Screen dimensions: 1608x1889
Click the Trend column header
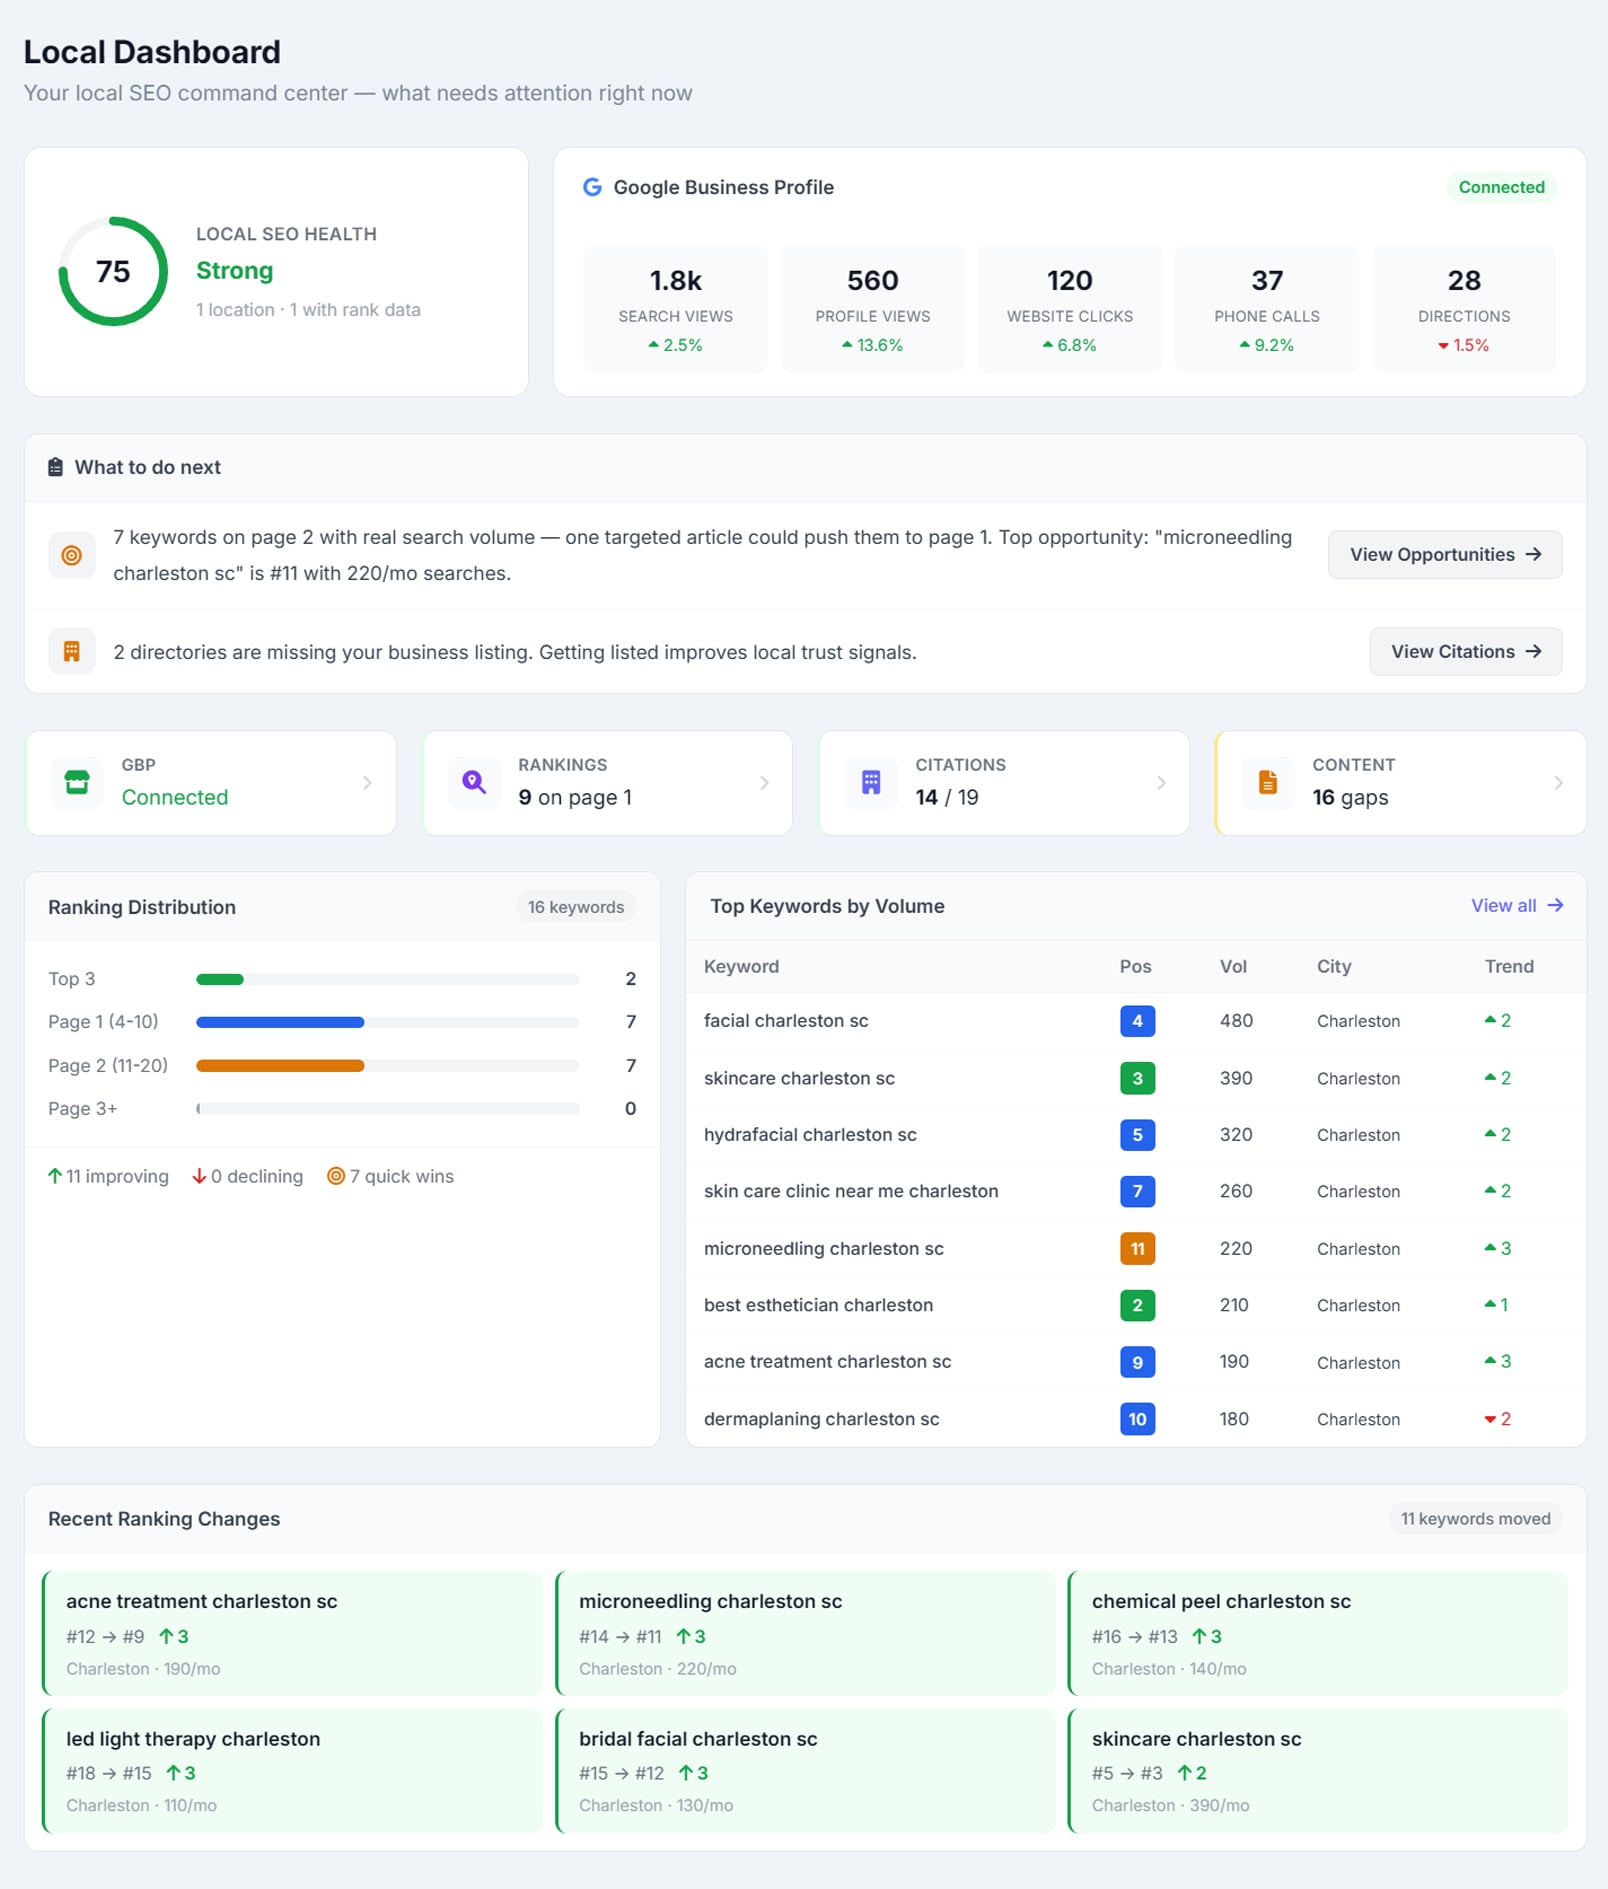click(1509, 966)
